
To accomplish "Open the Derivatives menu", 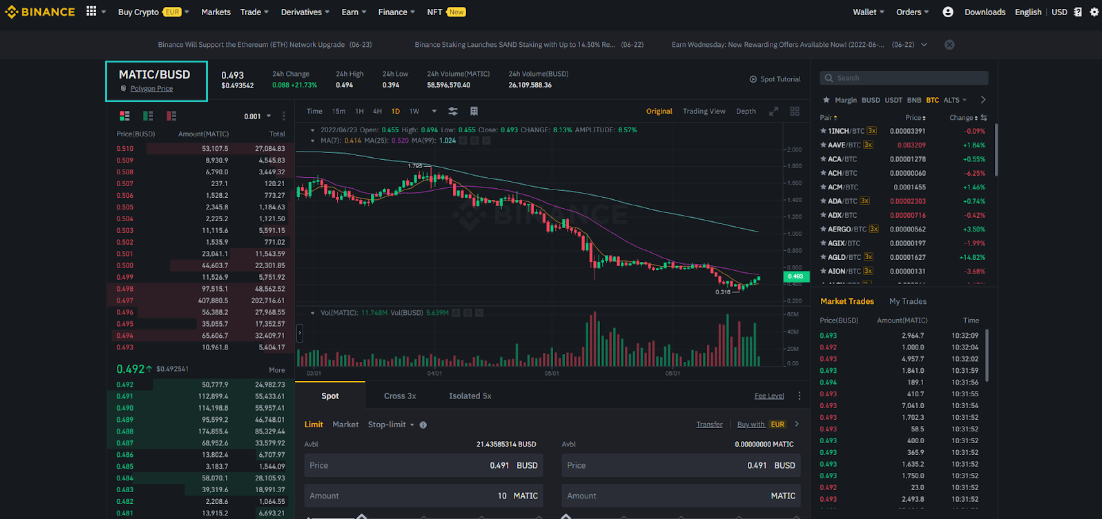I will pos(306,12).
